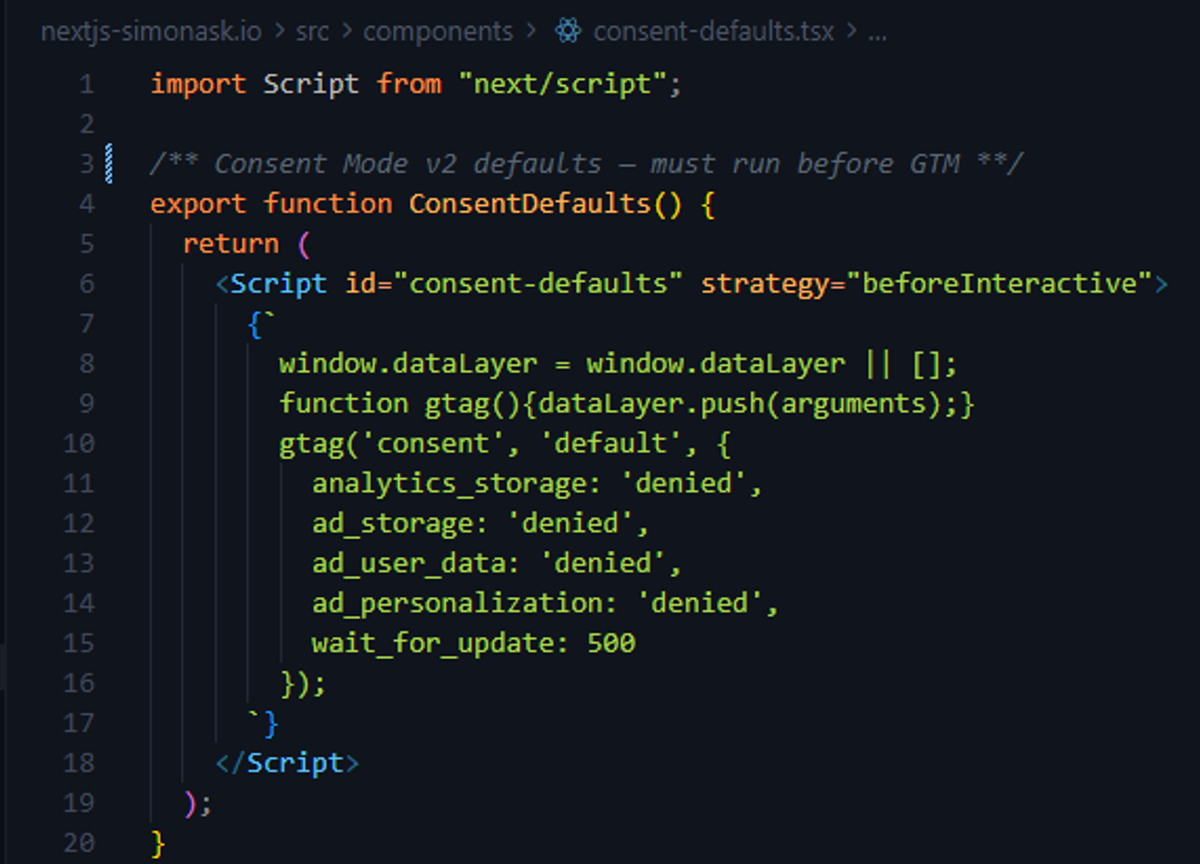Click the React file icon in breadcrumb
The height and width of the screenshot is (864, 1200).
click(x=569, y=32)
